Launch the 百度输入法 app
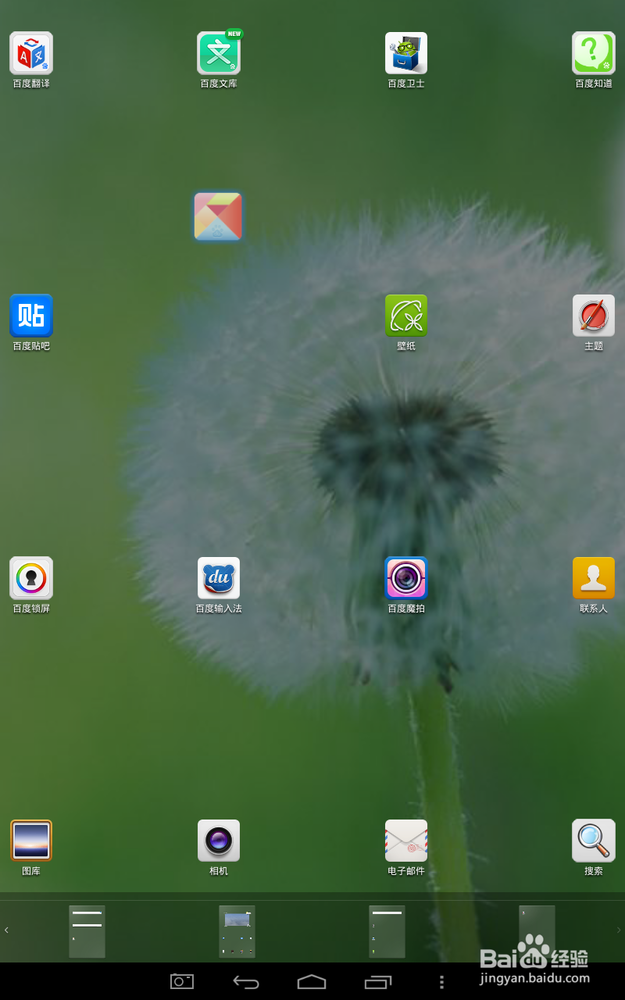This screenshot has width=625, height=1000. pyautogui.click(x=219, y=578)
